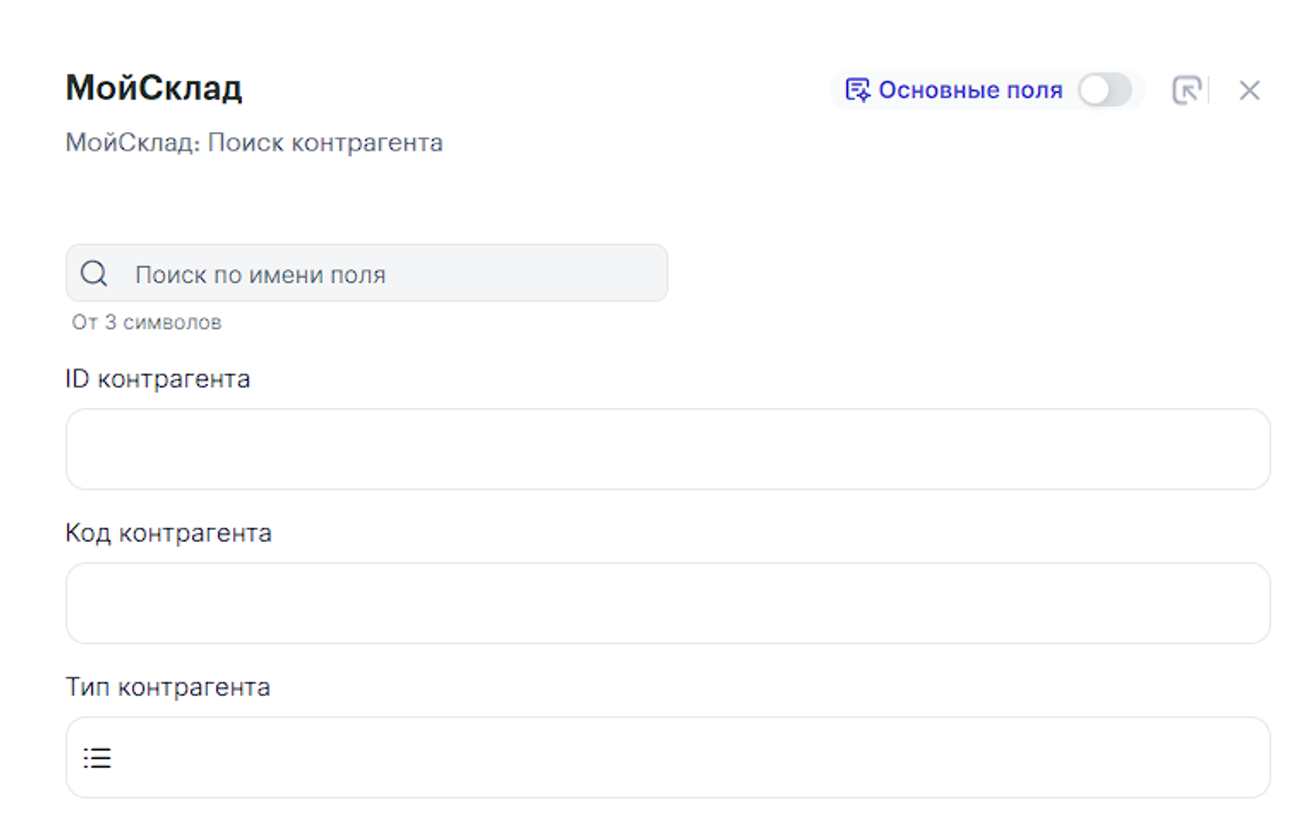The height and width of the screenshot is (827, 1310).
Task: Click the ID контрагента field label
Action: pyautogui.click(x=157, y=379)
